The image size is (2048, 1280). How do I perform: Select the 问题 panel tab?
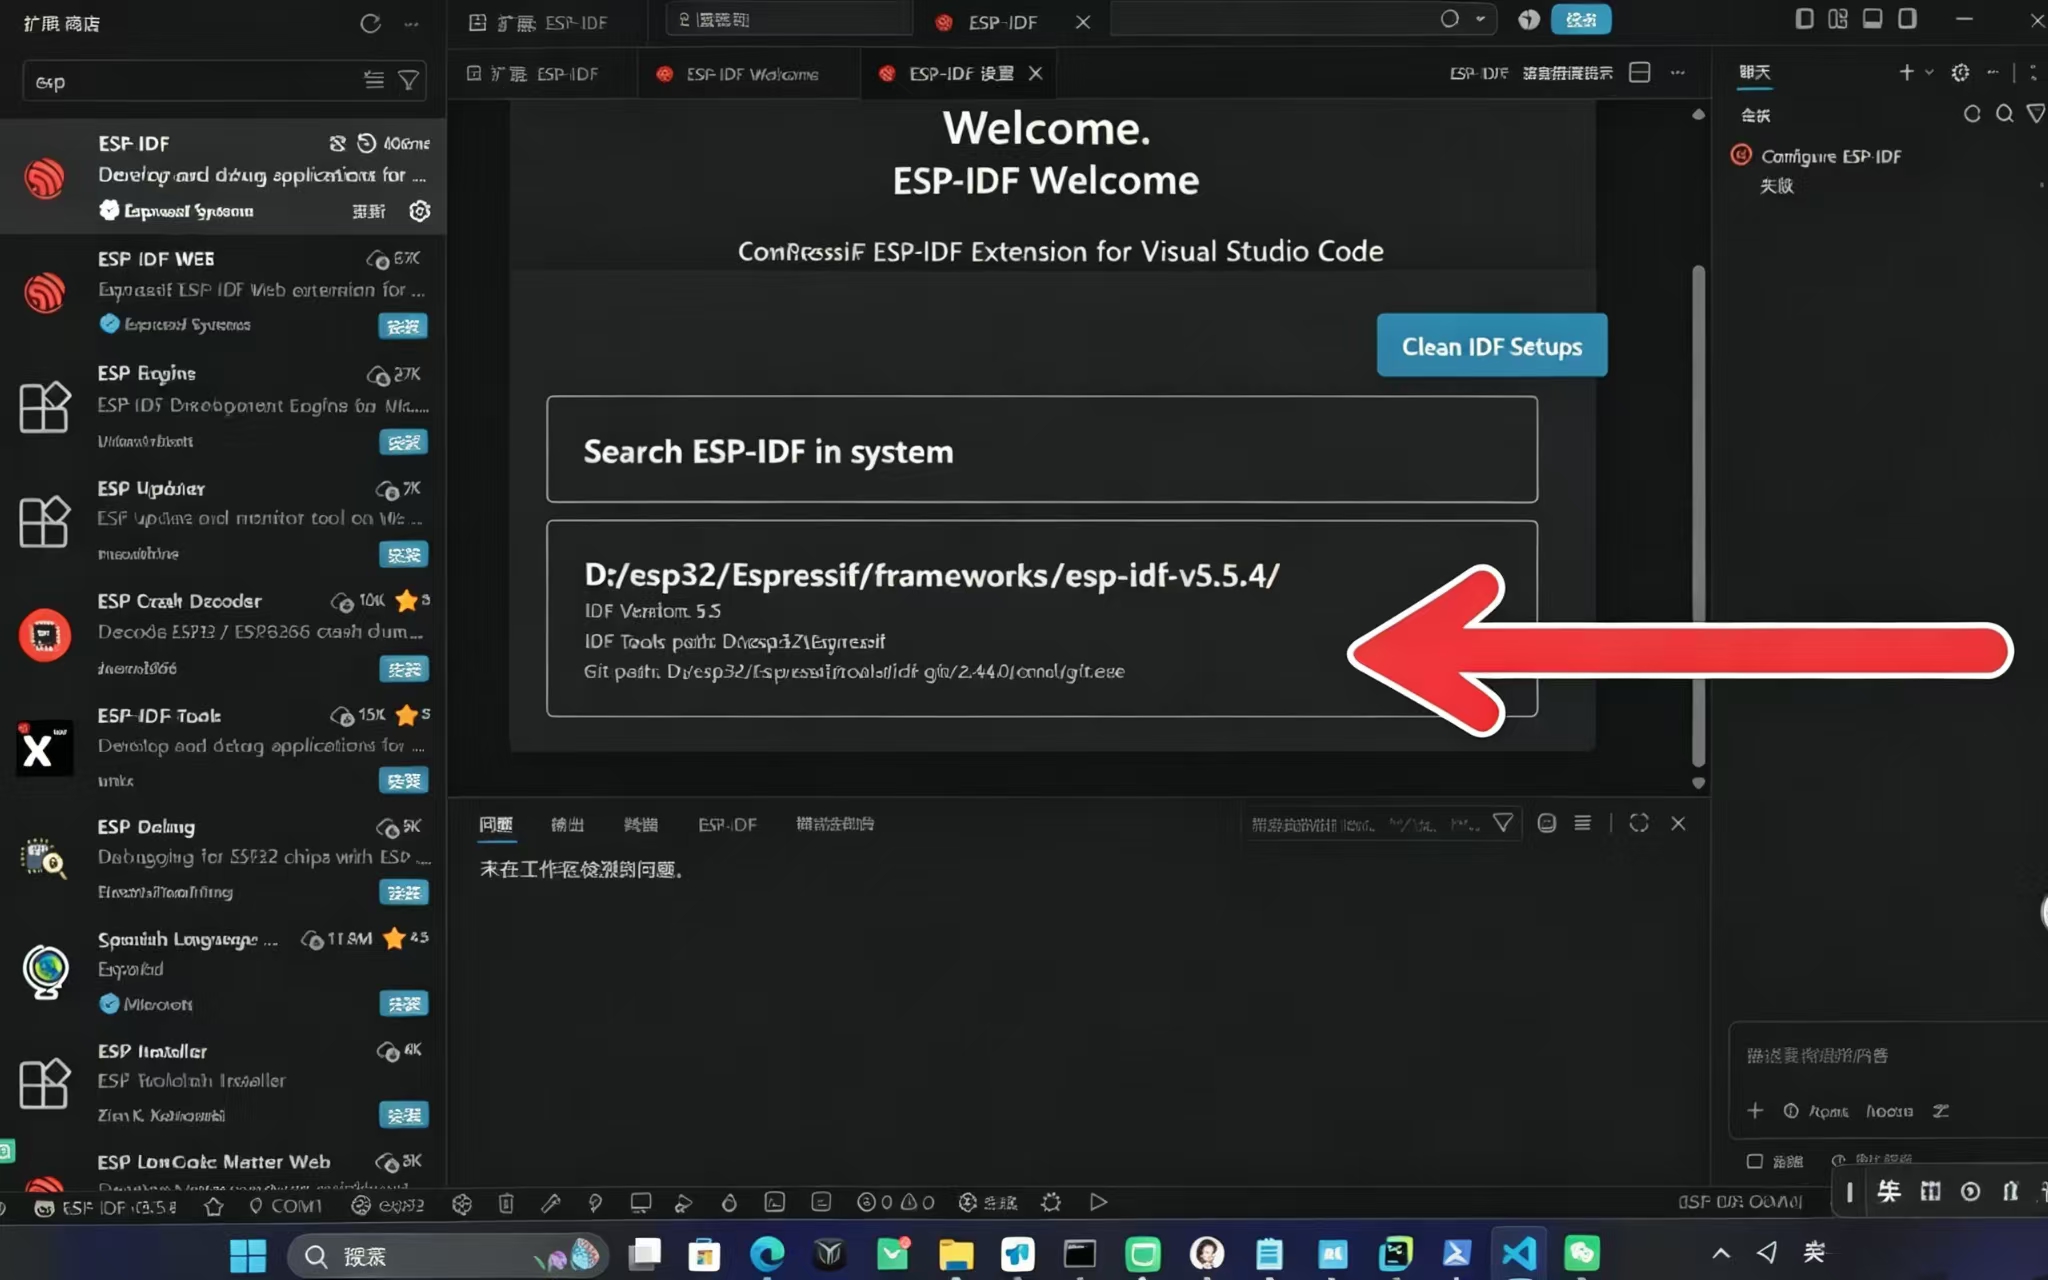tap(495, 824)
